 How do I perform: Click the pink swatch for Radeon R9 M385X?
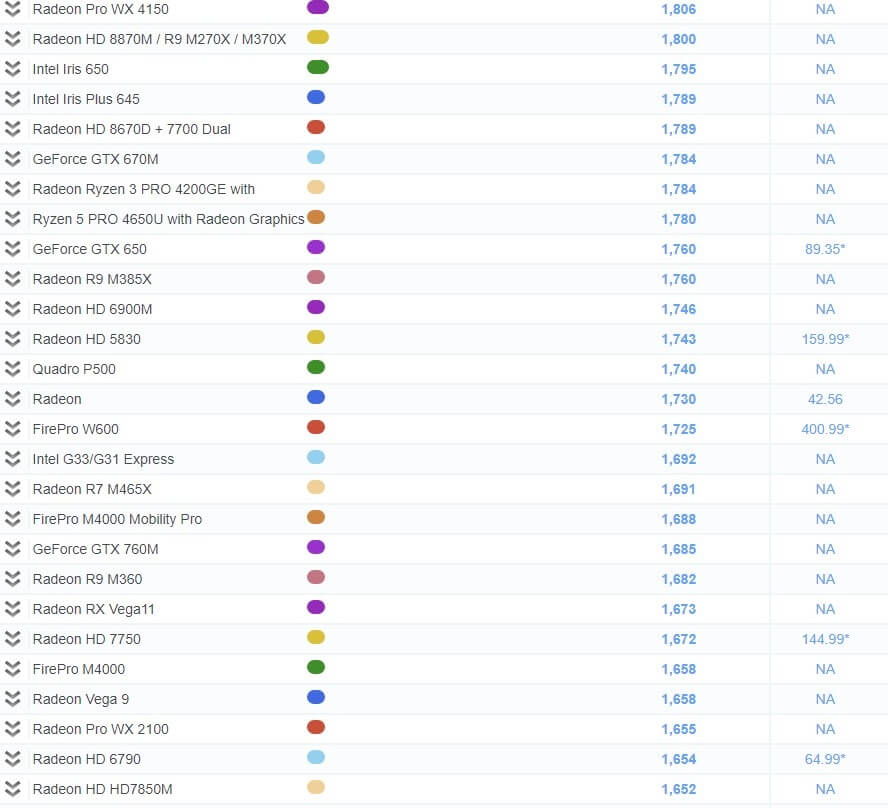(316, 277)
